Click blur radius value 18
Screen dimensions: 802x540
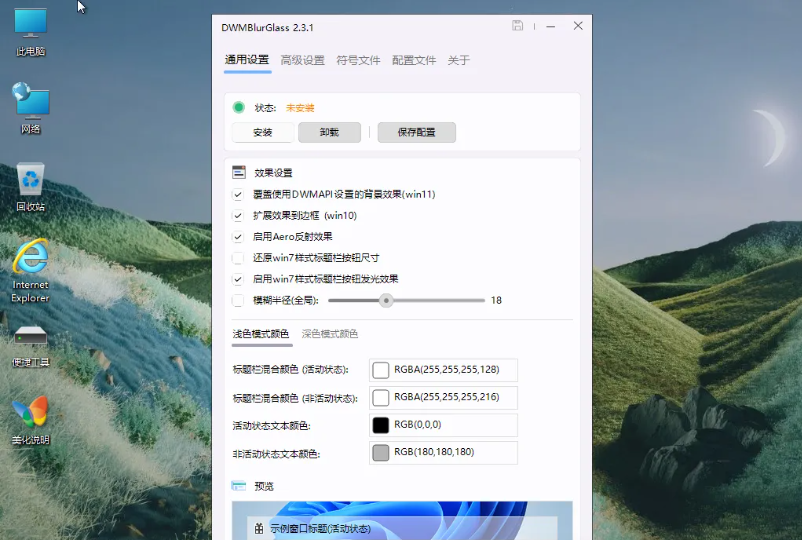pos(496,300)
